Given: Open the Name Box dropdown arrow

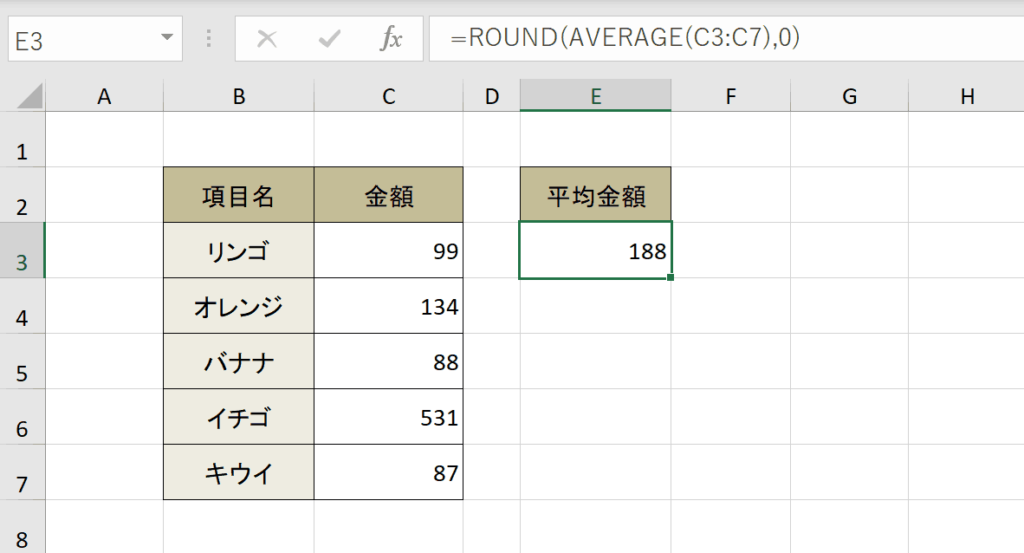Looking at the screenshot, I should click(x=167, y=38).
